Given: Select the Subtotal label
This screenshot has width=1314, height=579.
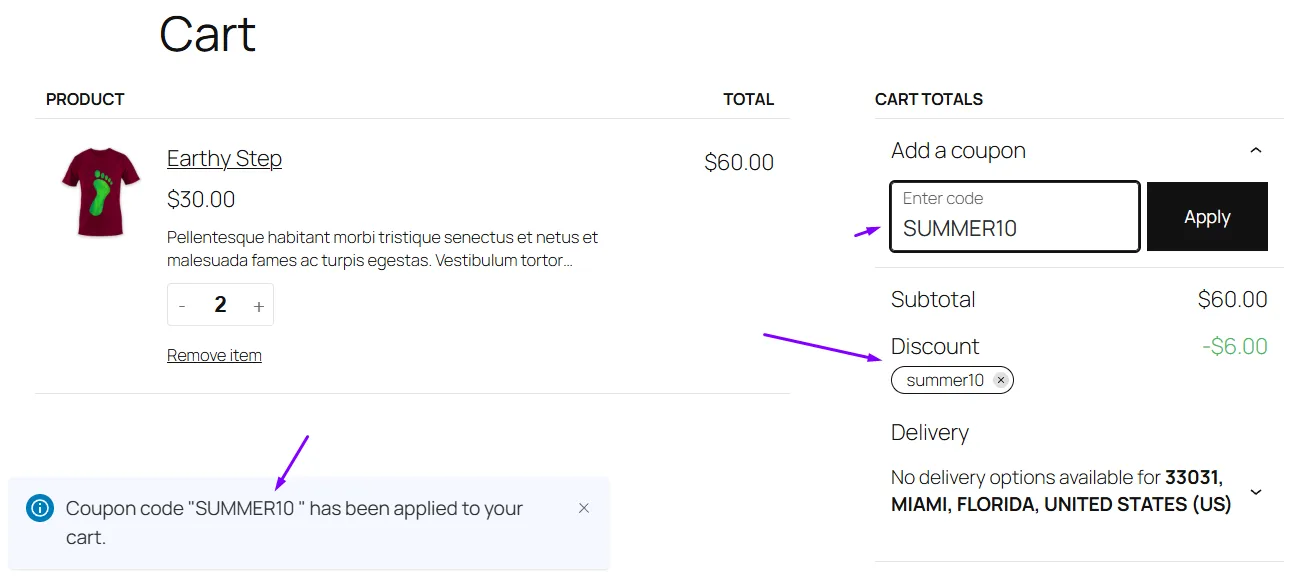Looking at the screenshot, I should [933, 299].
